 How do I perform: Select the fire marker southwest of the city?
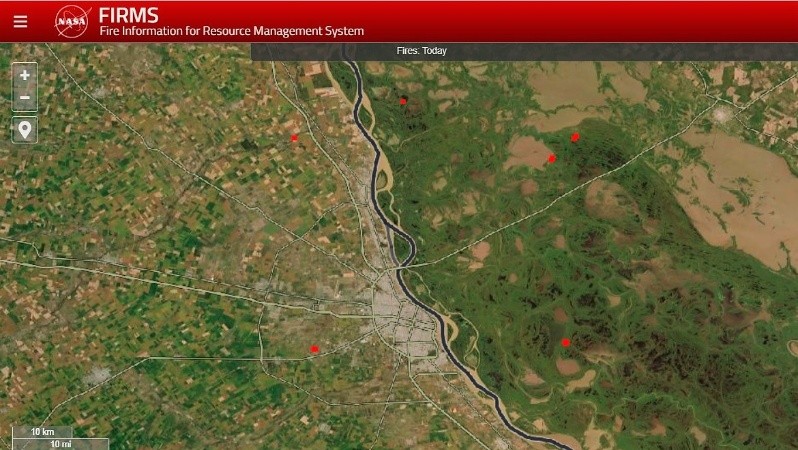pos(314,349)
